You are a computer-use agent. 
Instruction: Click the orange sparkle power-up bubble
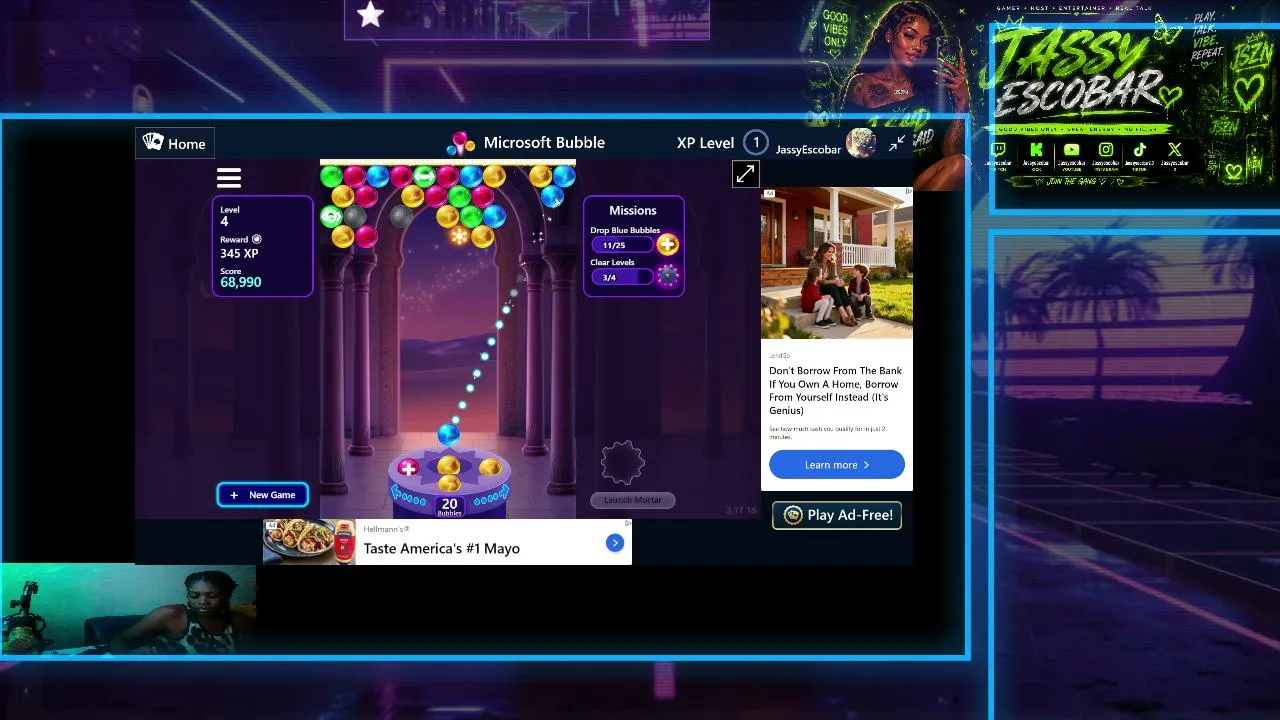click(x=460, y=236)
